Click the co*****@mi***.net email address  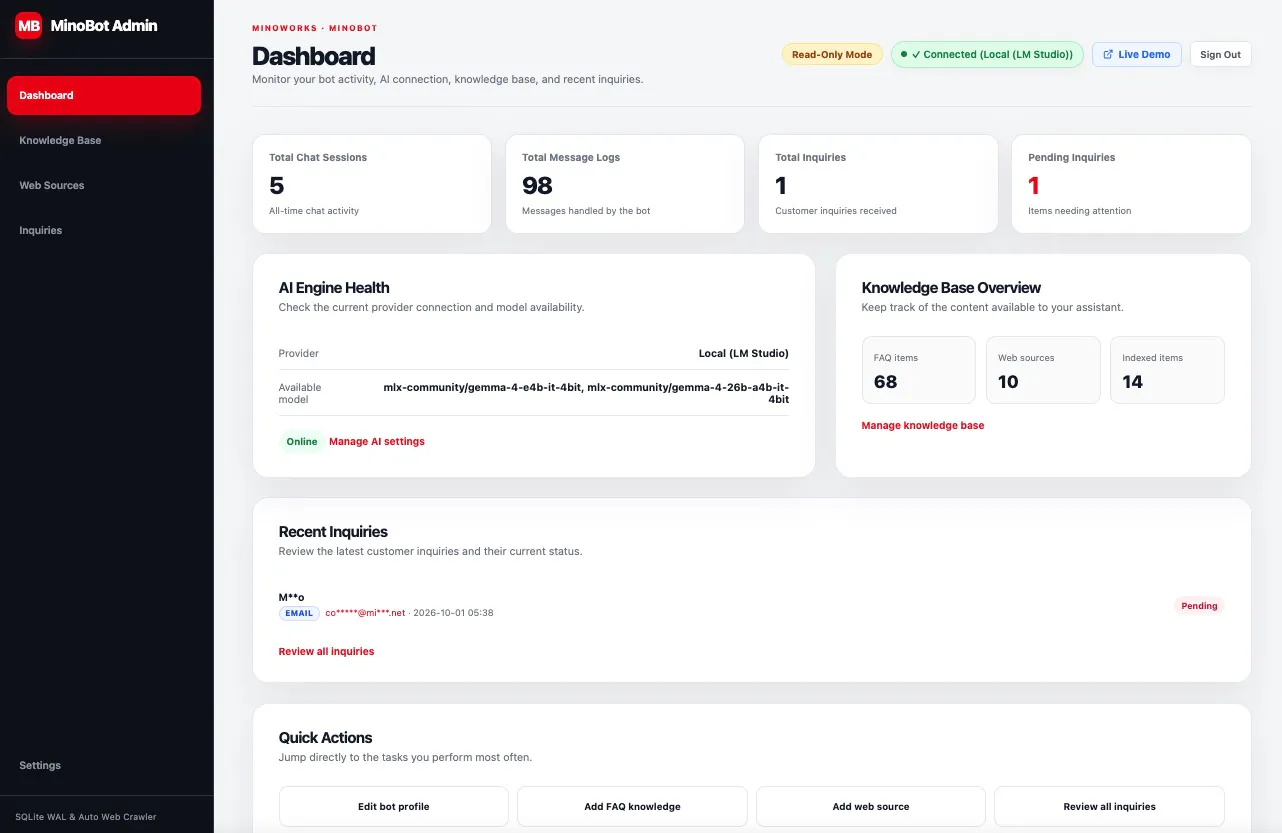[x=365, y=613]
